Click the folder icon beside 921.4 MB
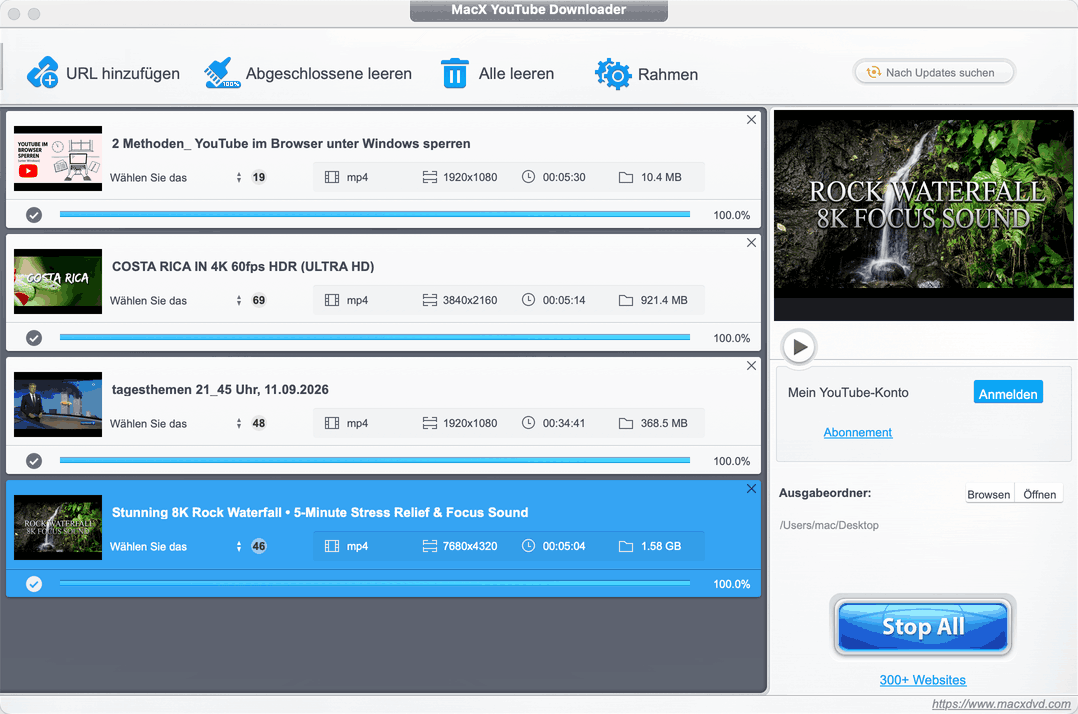 tap(626, 300)
